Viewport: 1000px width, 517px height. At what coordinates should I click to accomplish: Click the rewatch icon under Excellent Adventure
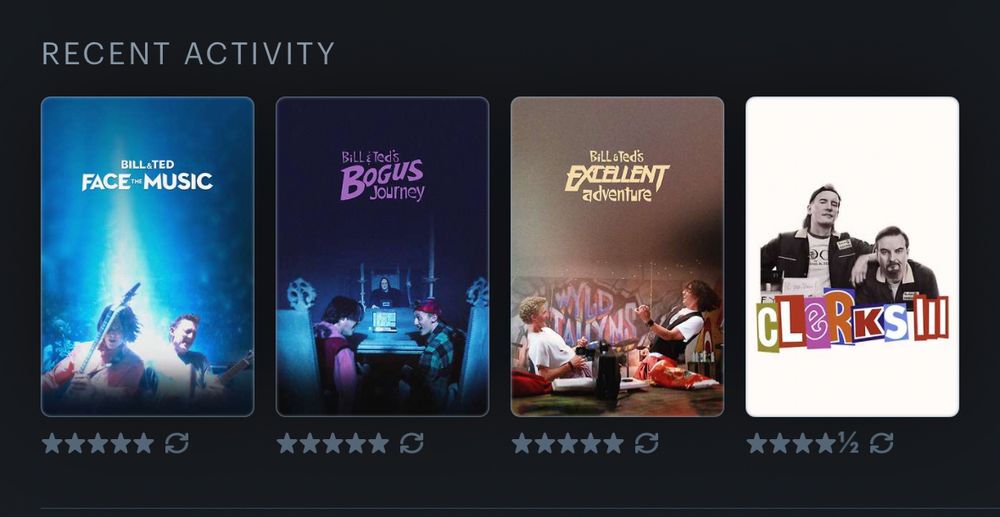(647, 443)
